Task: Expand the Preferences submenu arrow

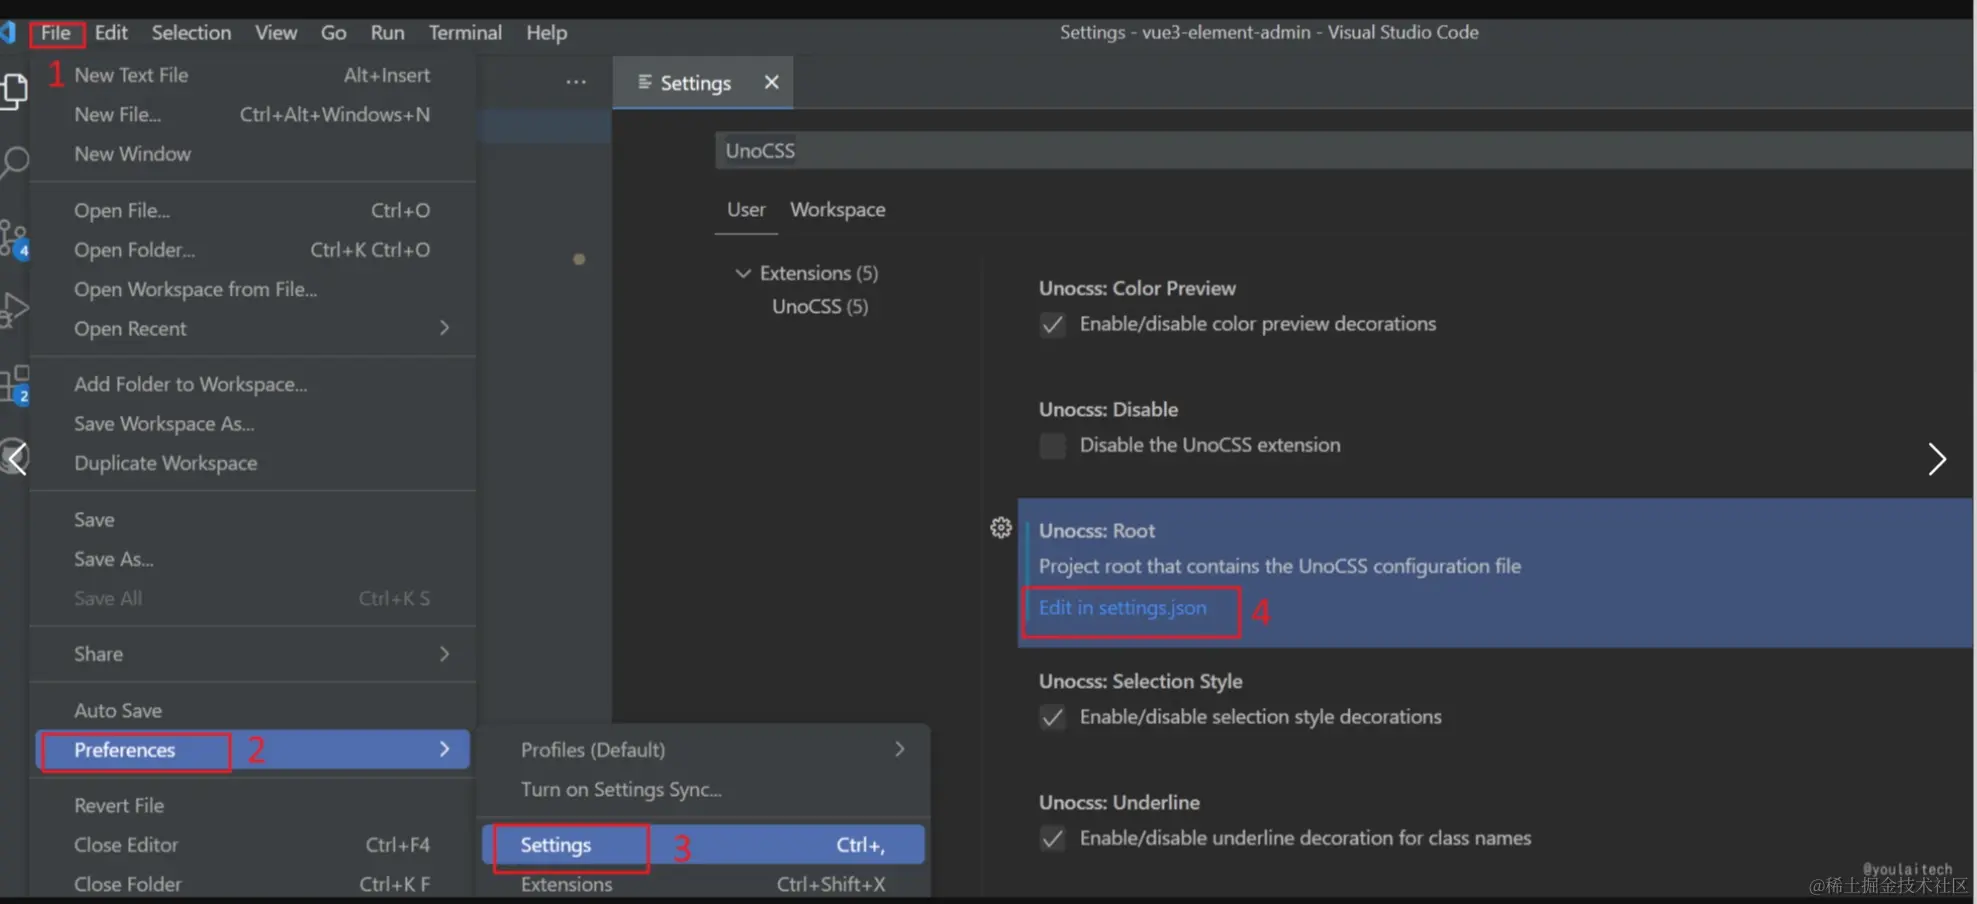Action: [444, 749]
